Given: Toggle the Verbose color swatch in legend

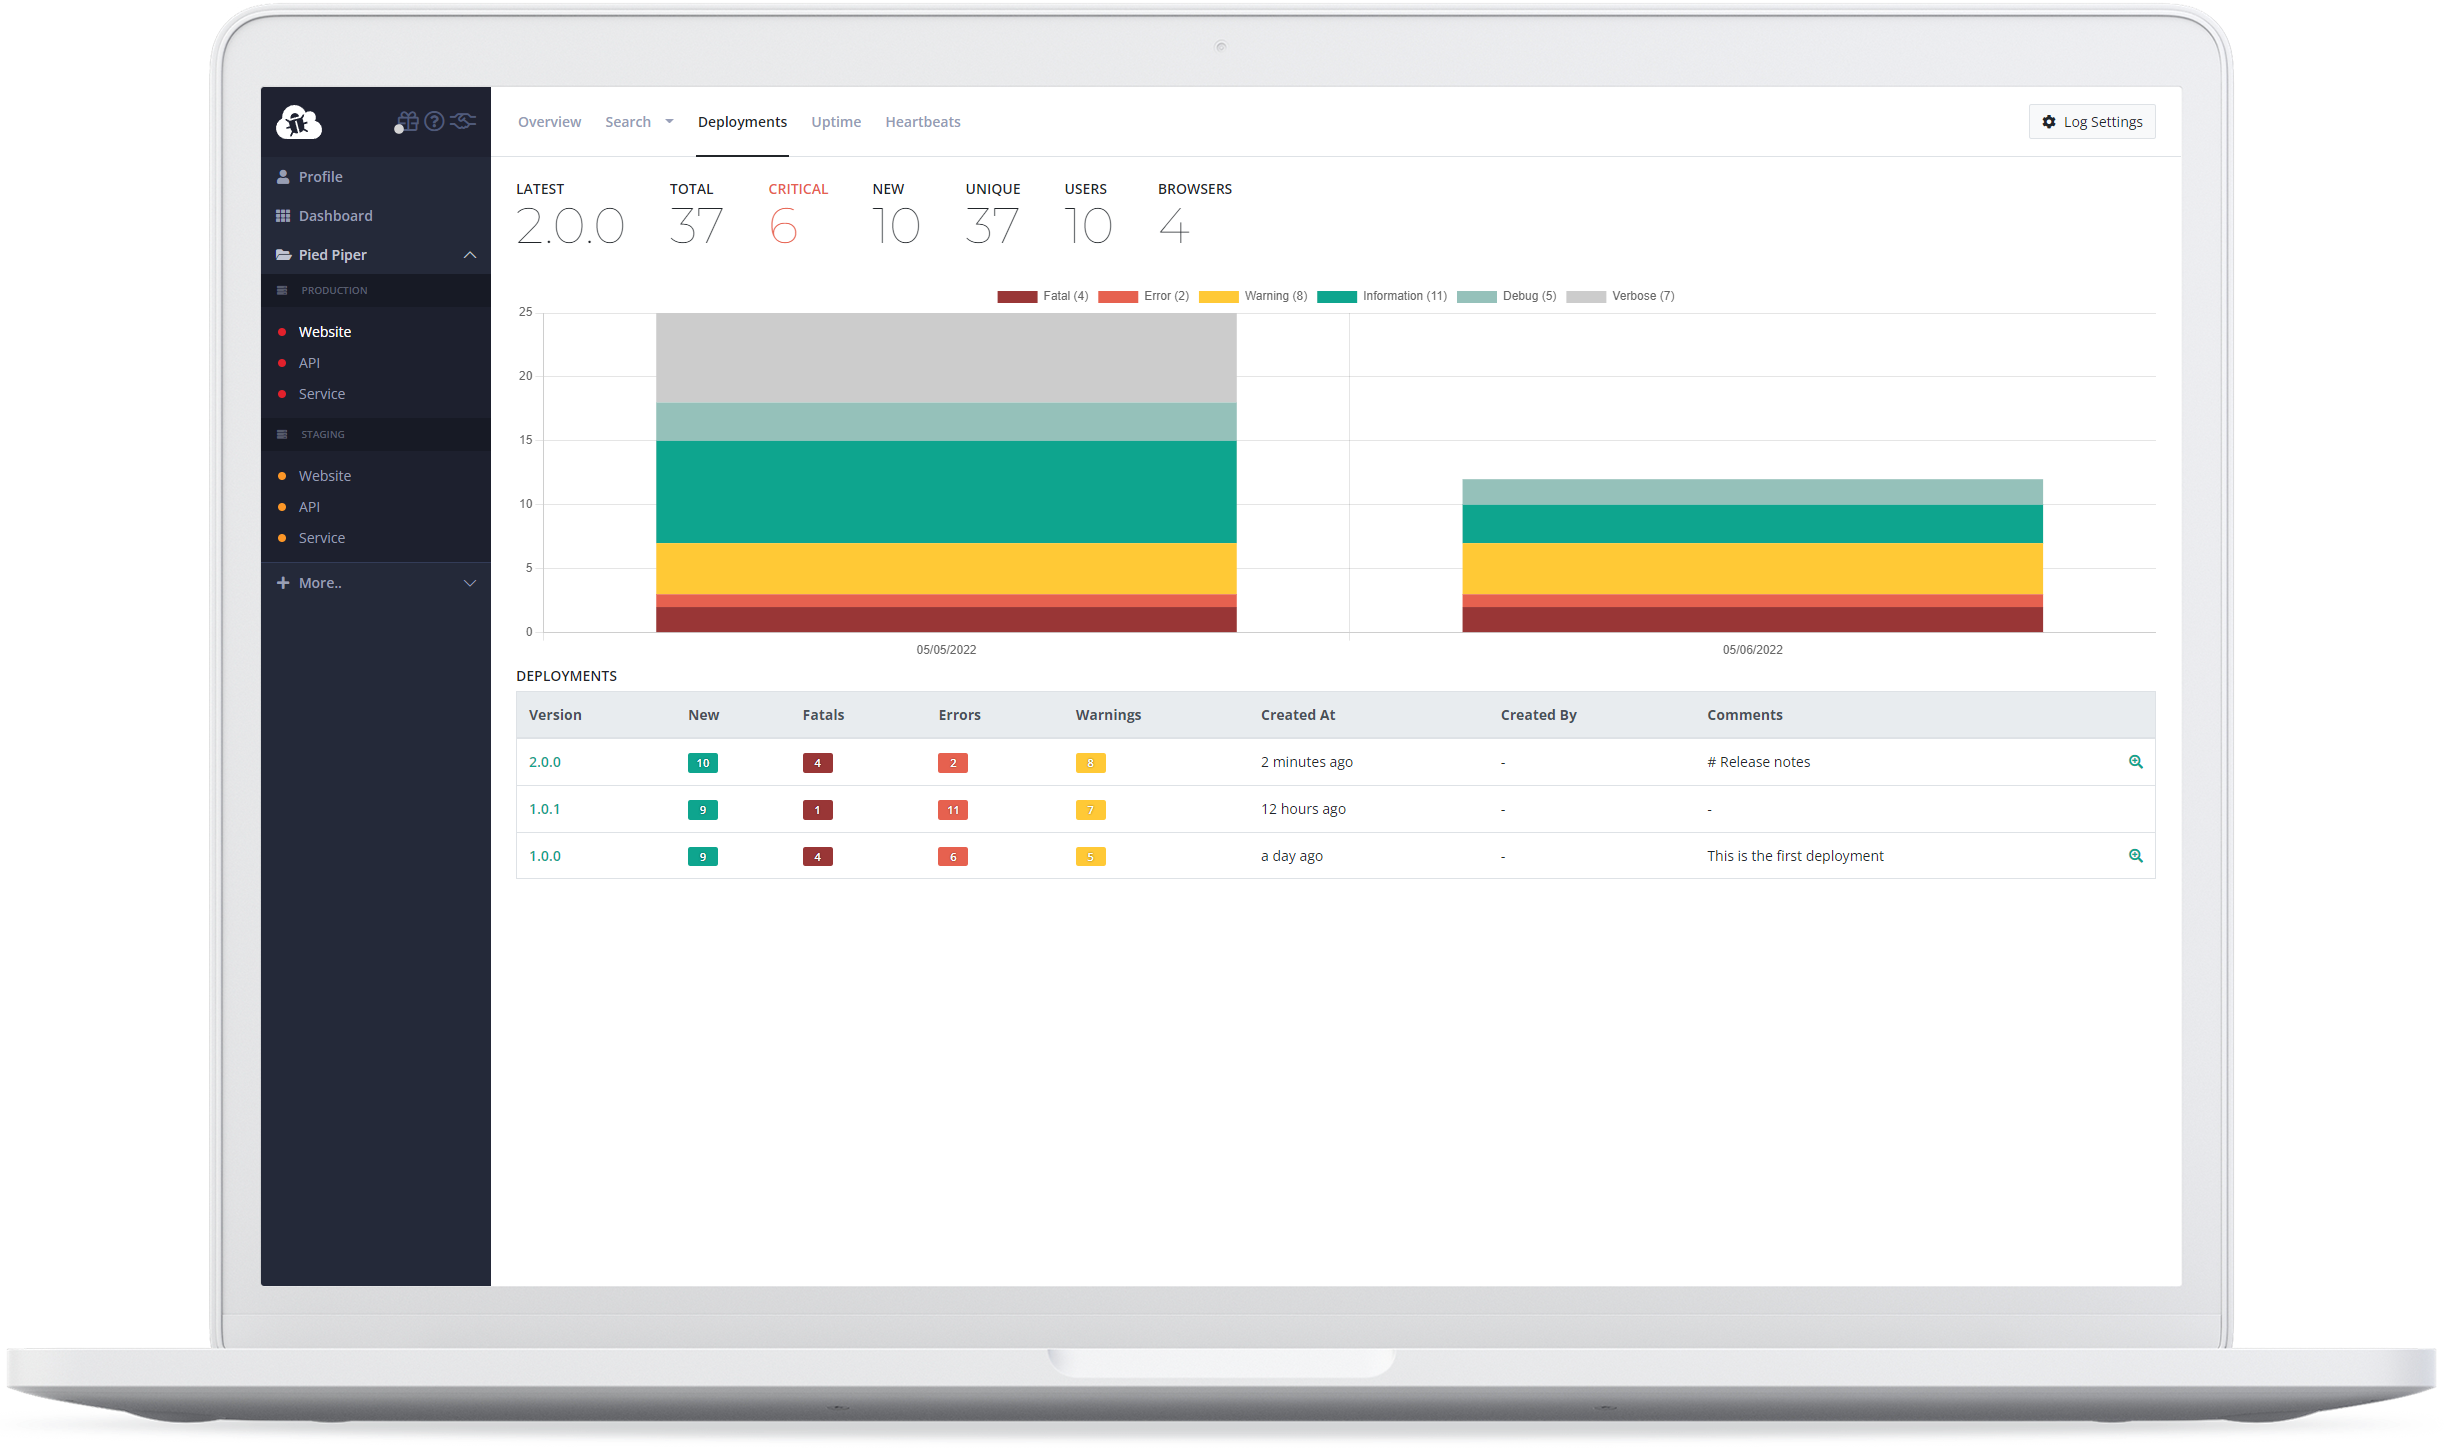Looking at the screenshot, I should pos(1585,296).
